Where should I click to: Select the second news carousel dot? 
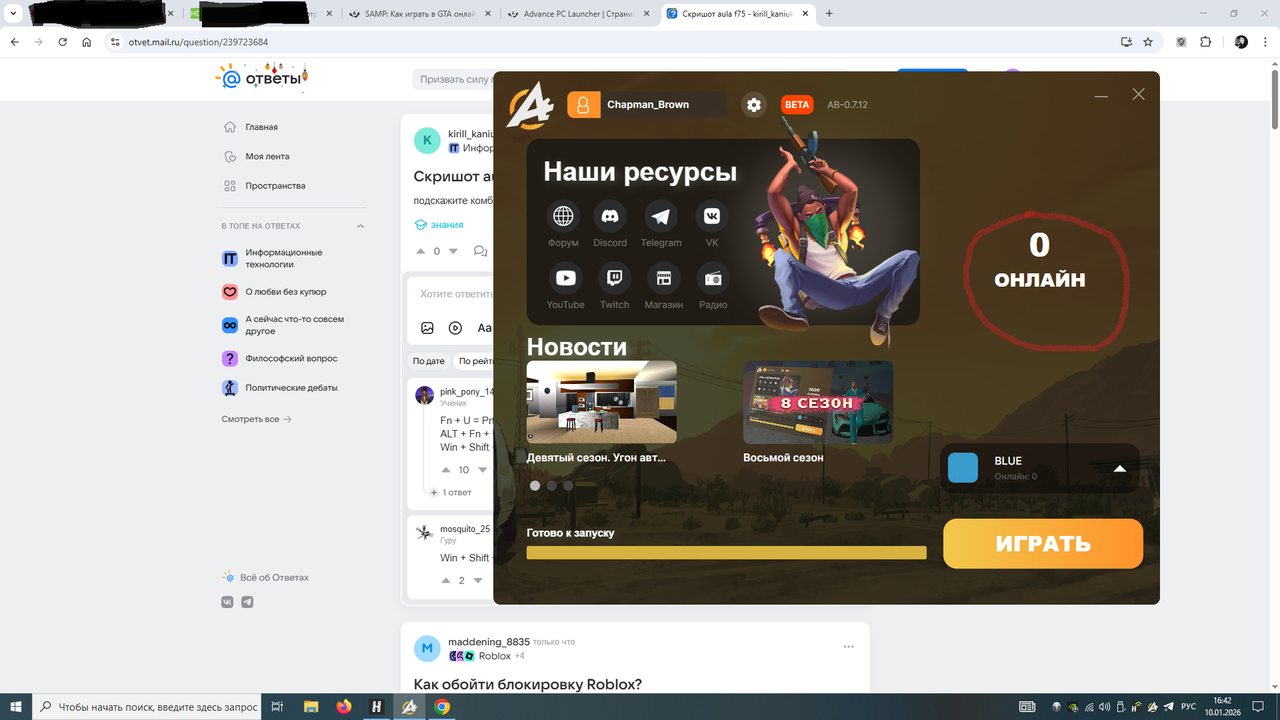coord(551,486)
